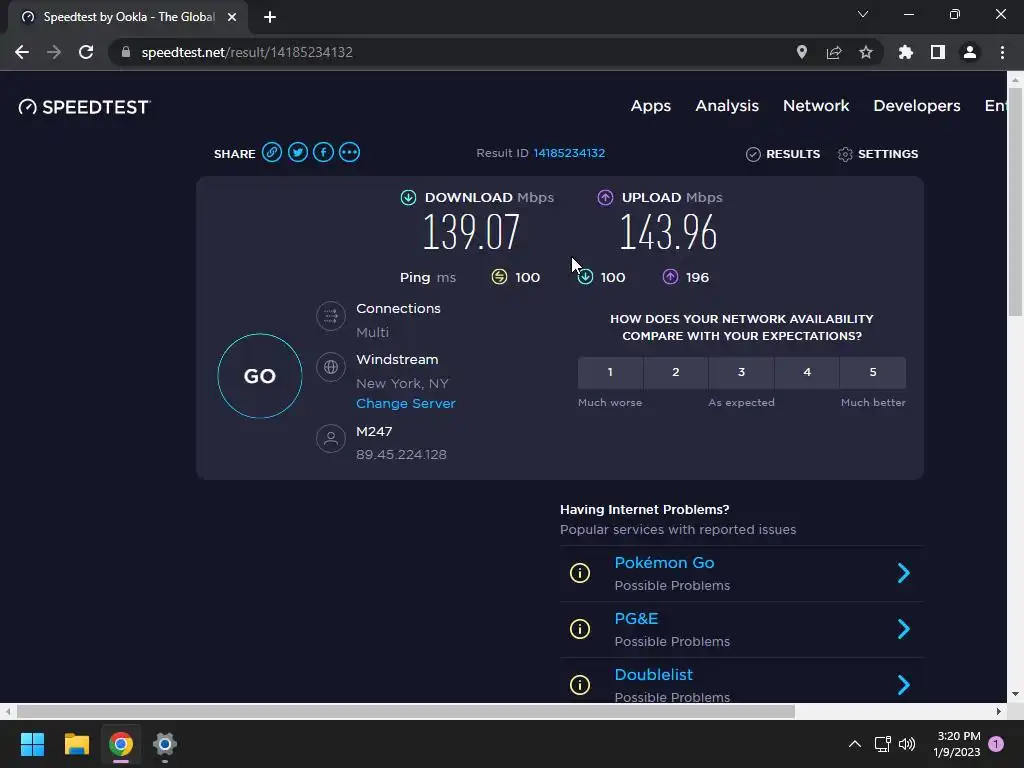The image size is (1024, 768).
Task: Share the result on Facebook
Action: tap(323, 152)
